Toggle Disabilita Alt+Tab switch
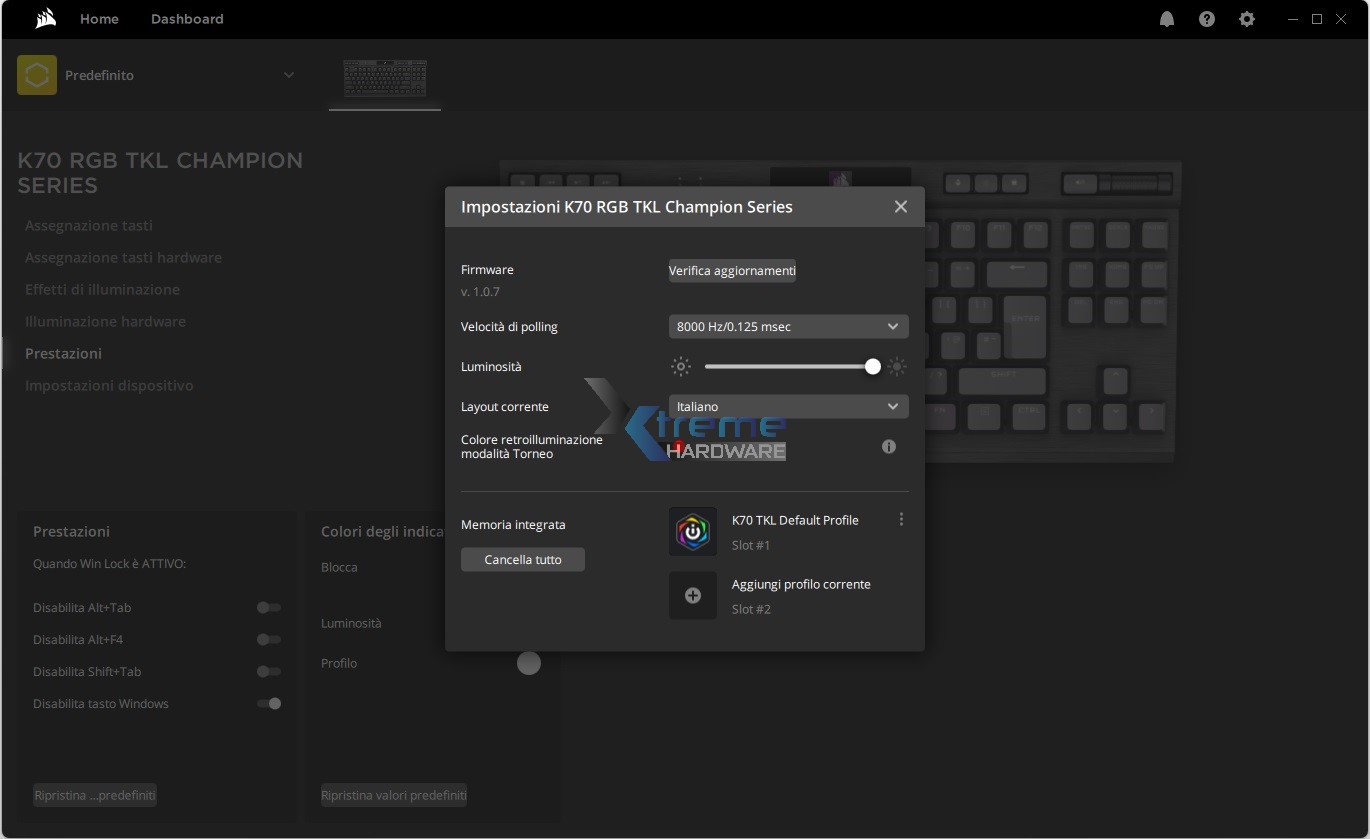The image size is (1370, 839). click(268, 608)
